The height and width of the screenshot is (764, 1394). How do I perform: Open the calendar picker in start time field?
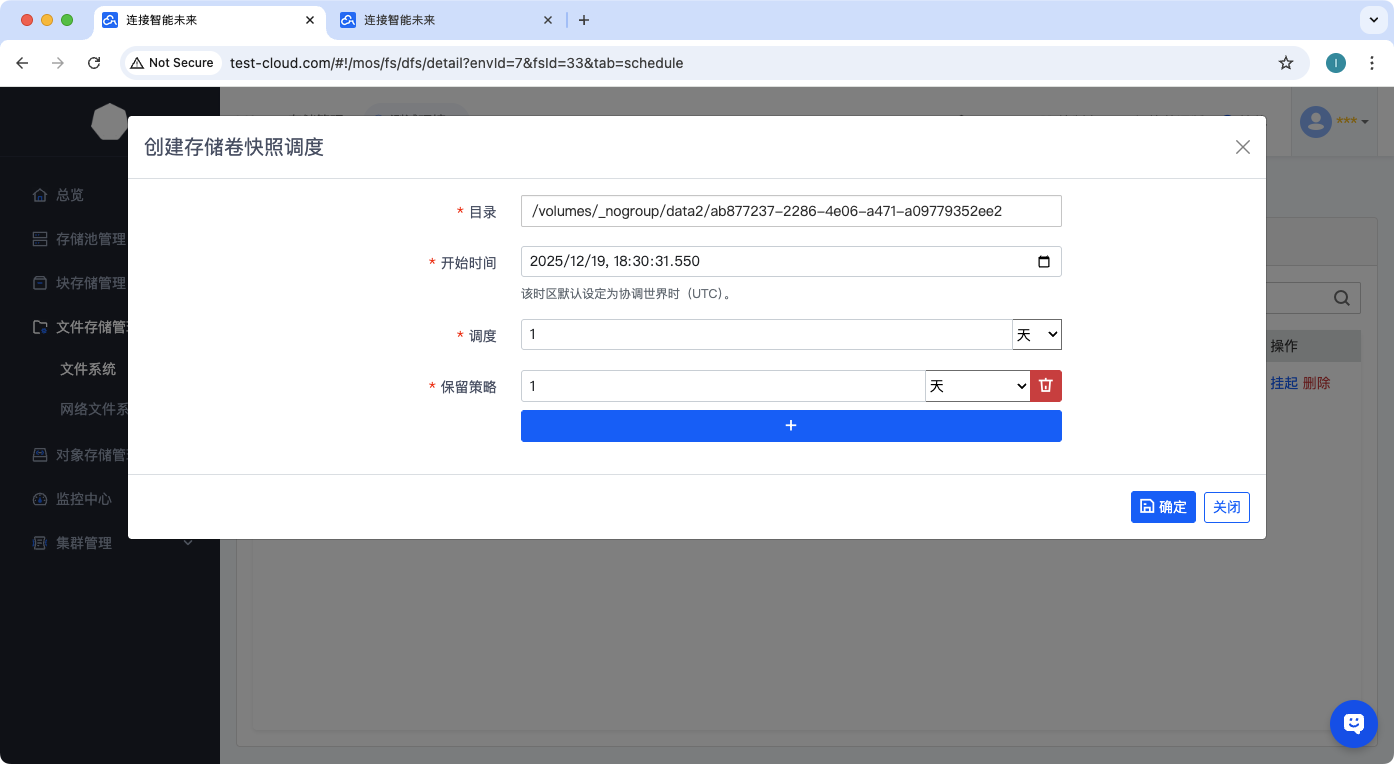pyautogui.click(x=1044, y=262)
